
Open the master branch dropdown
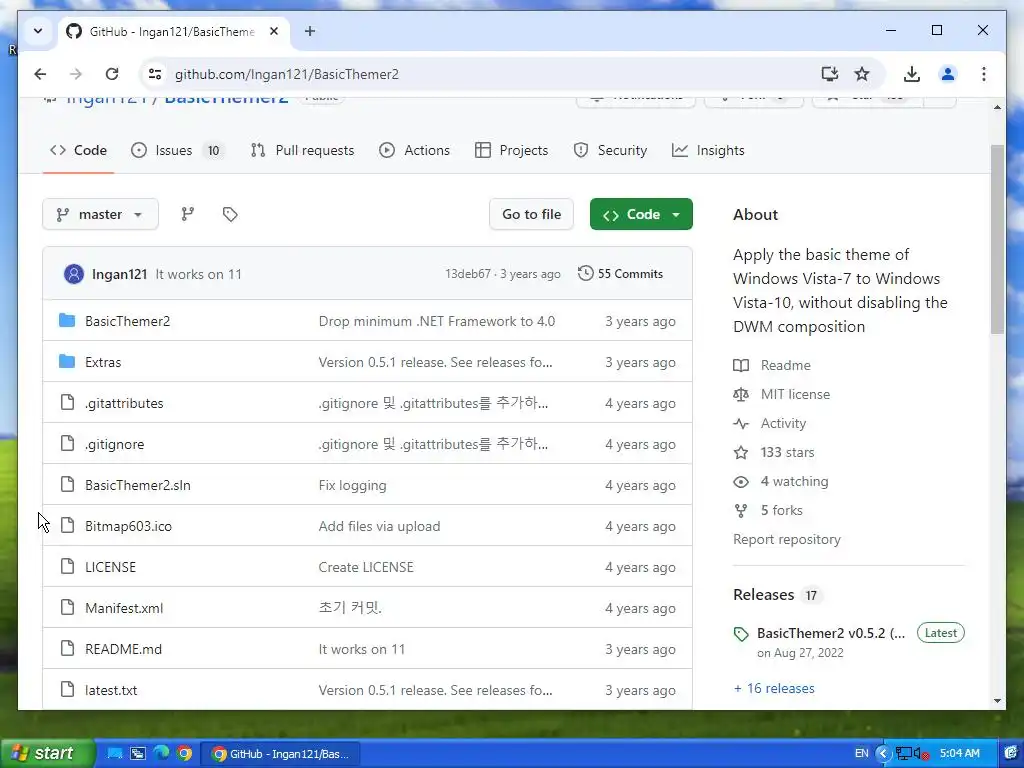click(x=101, y=214)
